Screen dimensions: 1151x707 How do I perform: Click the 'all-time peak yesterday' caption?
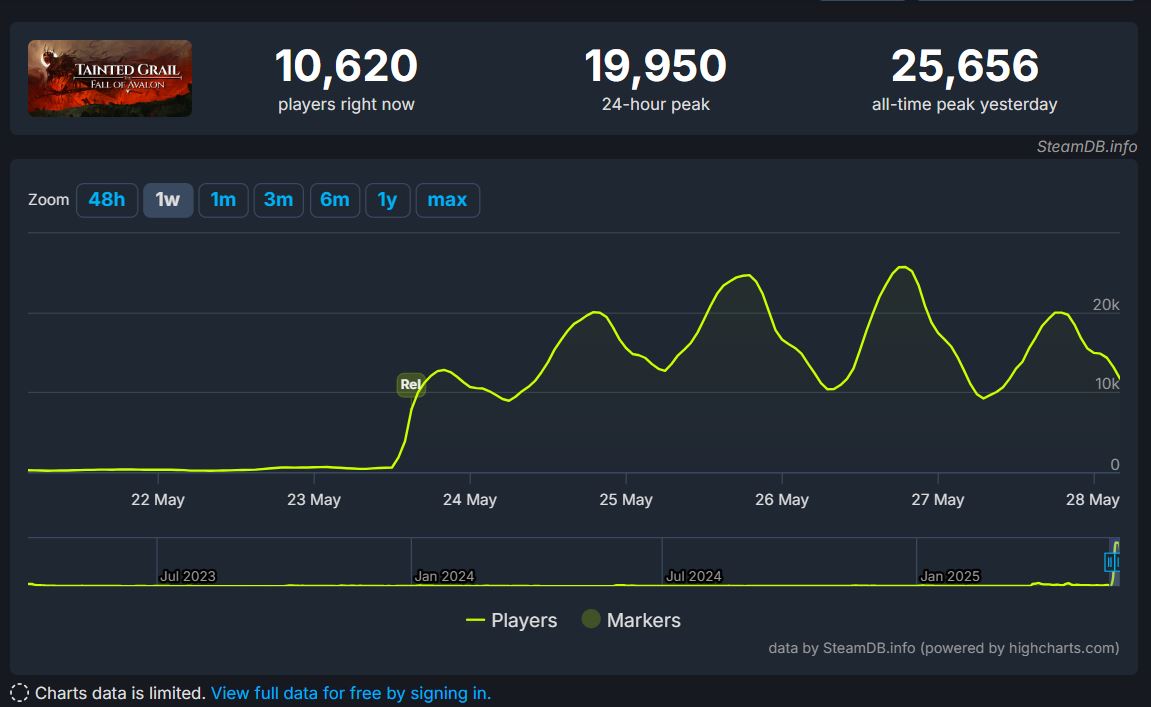click(x=965, y=104)
